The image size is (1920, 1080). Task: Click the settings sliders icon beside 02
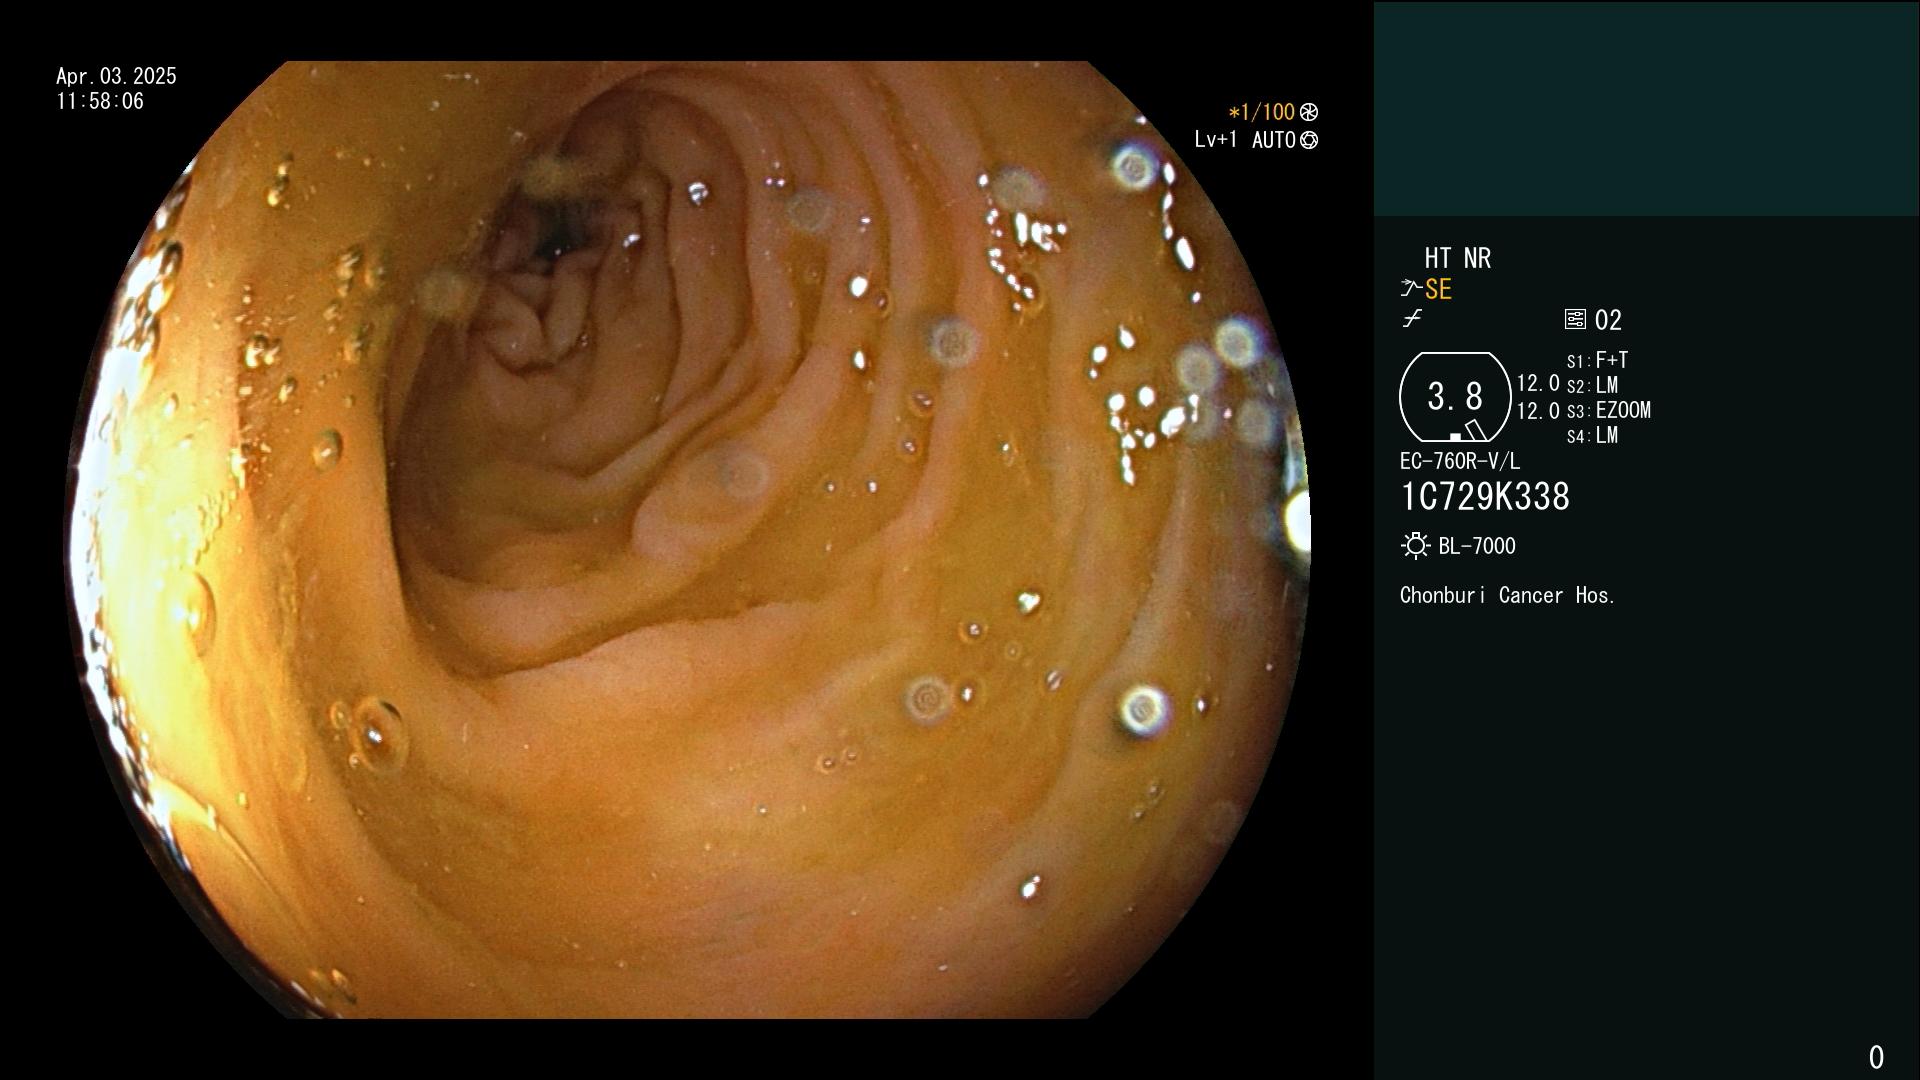(1575, 319)
